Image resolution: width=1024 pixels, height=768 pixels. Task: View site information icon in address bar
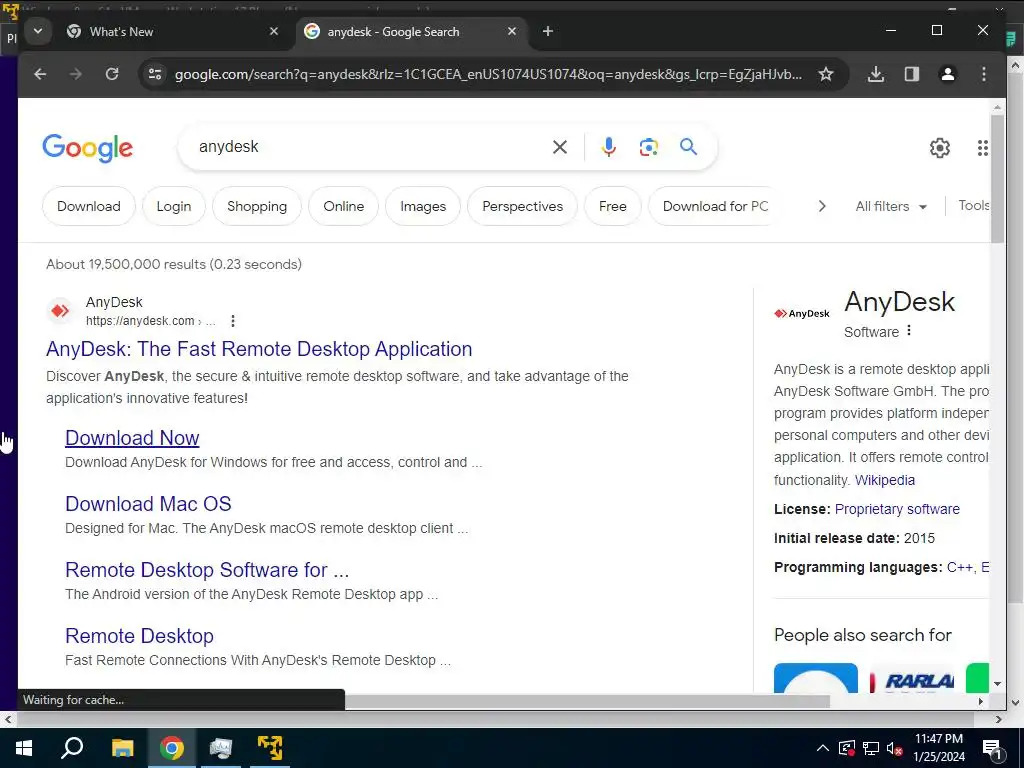[155, 74]
